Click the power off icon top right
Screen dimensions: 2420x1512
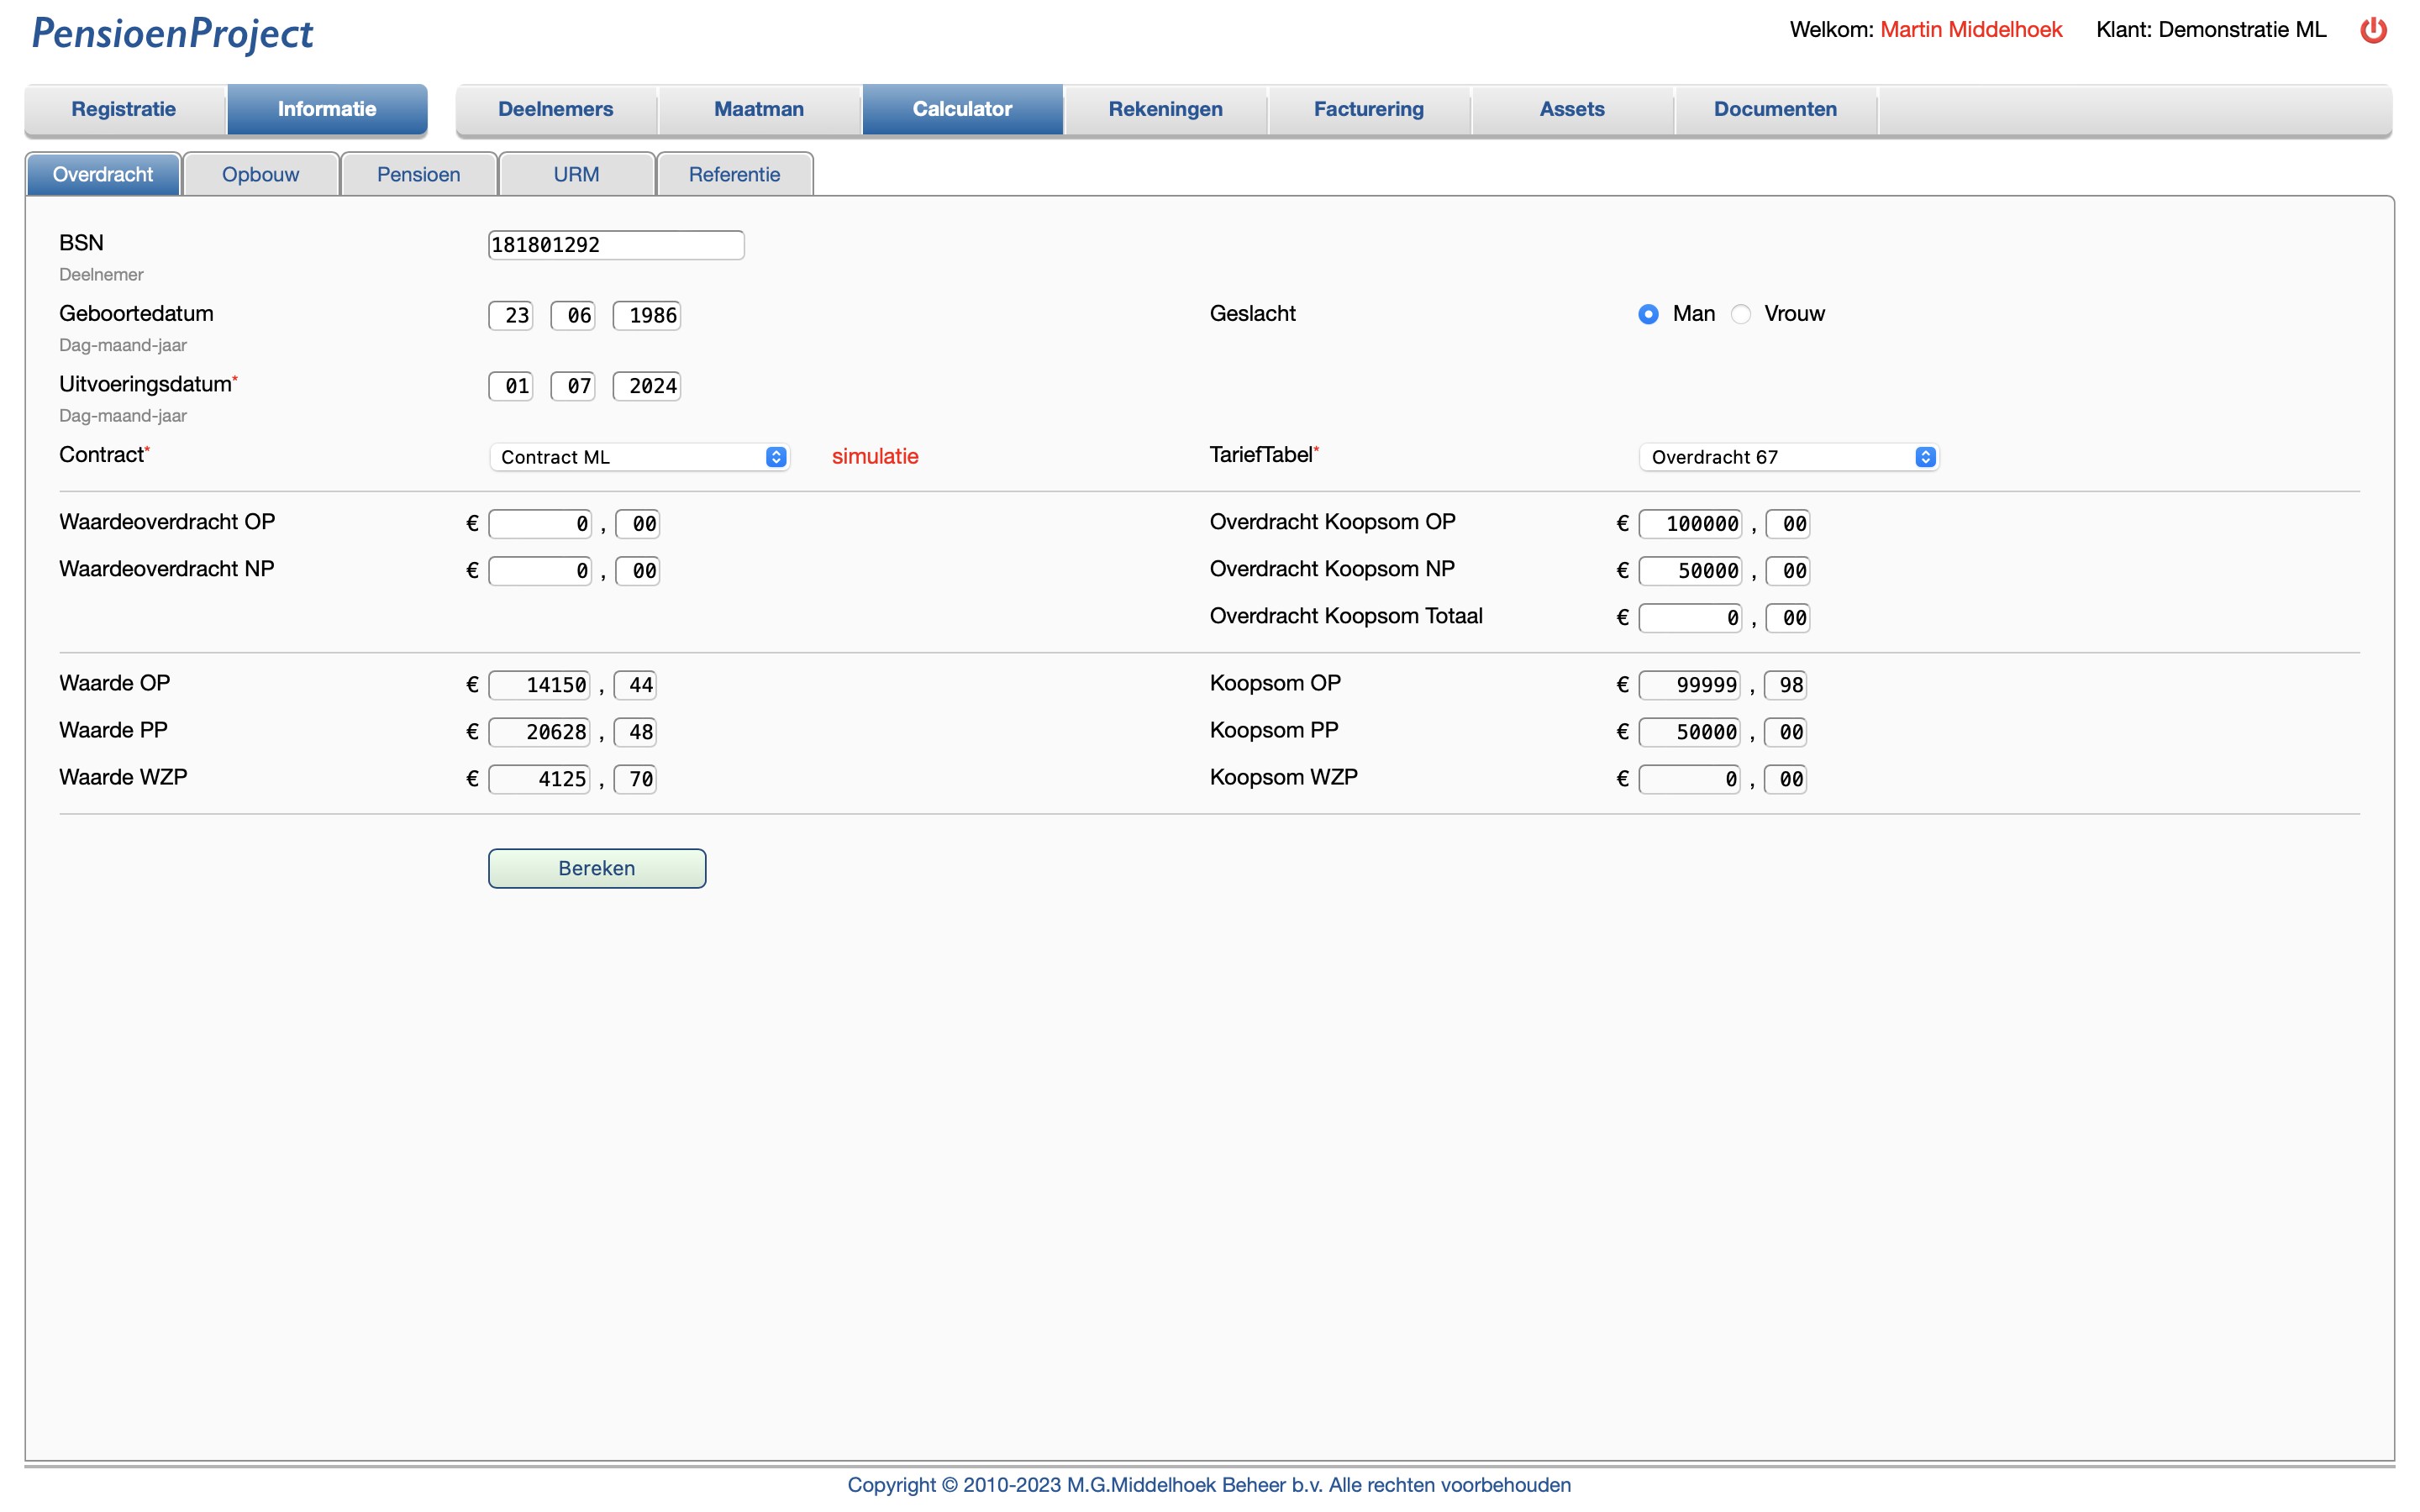(x=2374, y=30)
